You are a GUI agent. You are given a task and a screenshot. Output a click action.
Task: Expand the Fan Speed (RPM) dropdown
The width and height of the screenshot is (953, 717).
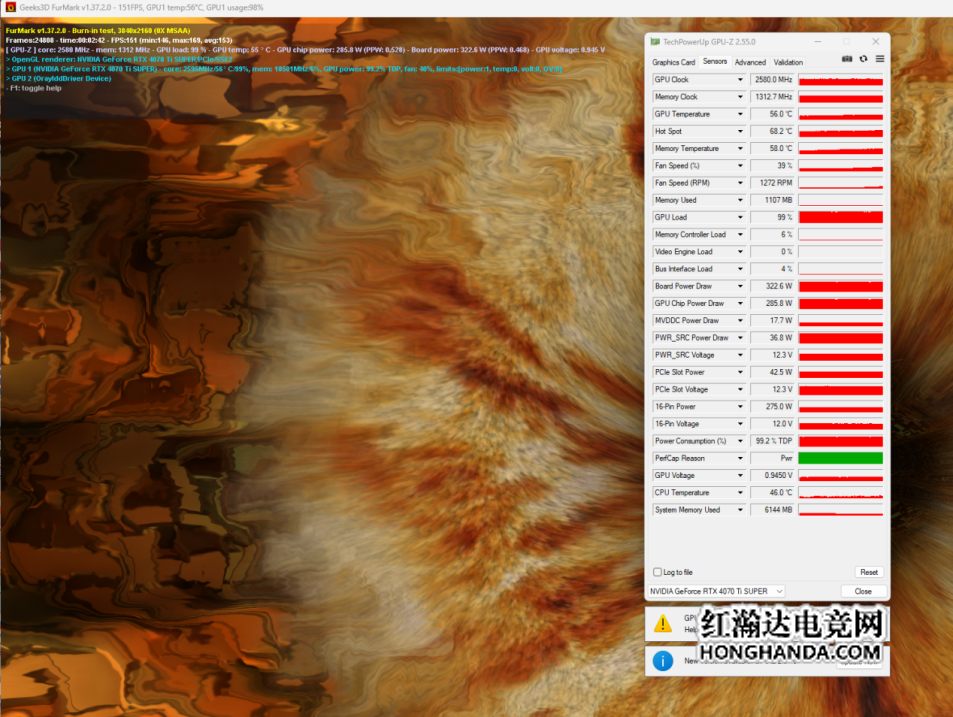[740, 183]
